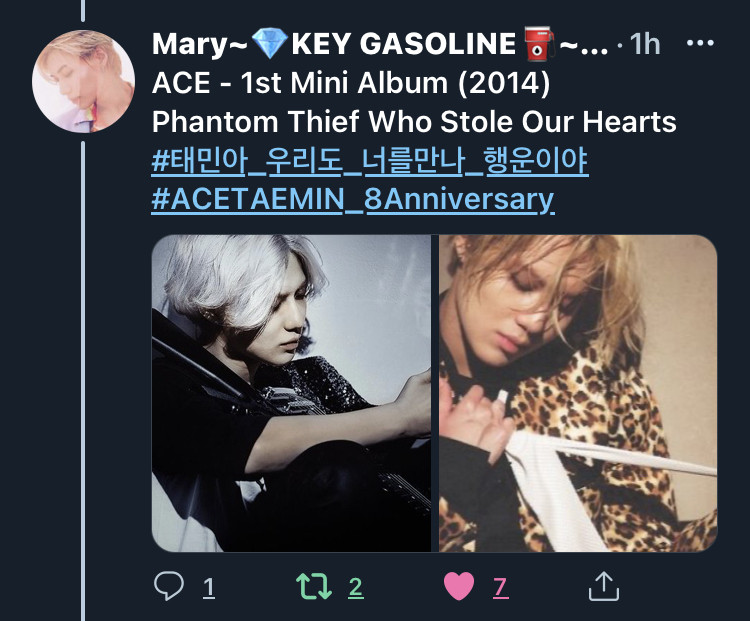Click the green retweet count 2
This screenshot has height=621, width=750.
pos(355,588)
